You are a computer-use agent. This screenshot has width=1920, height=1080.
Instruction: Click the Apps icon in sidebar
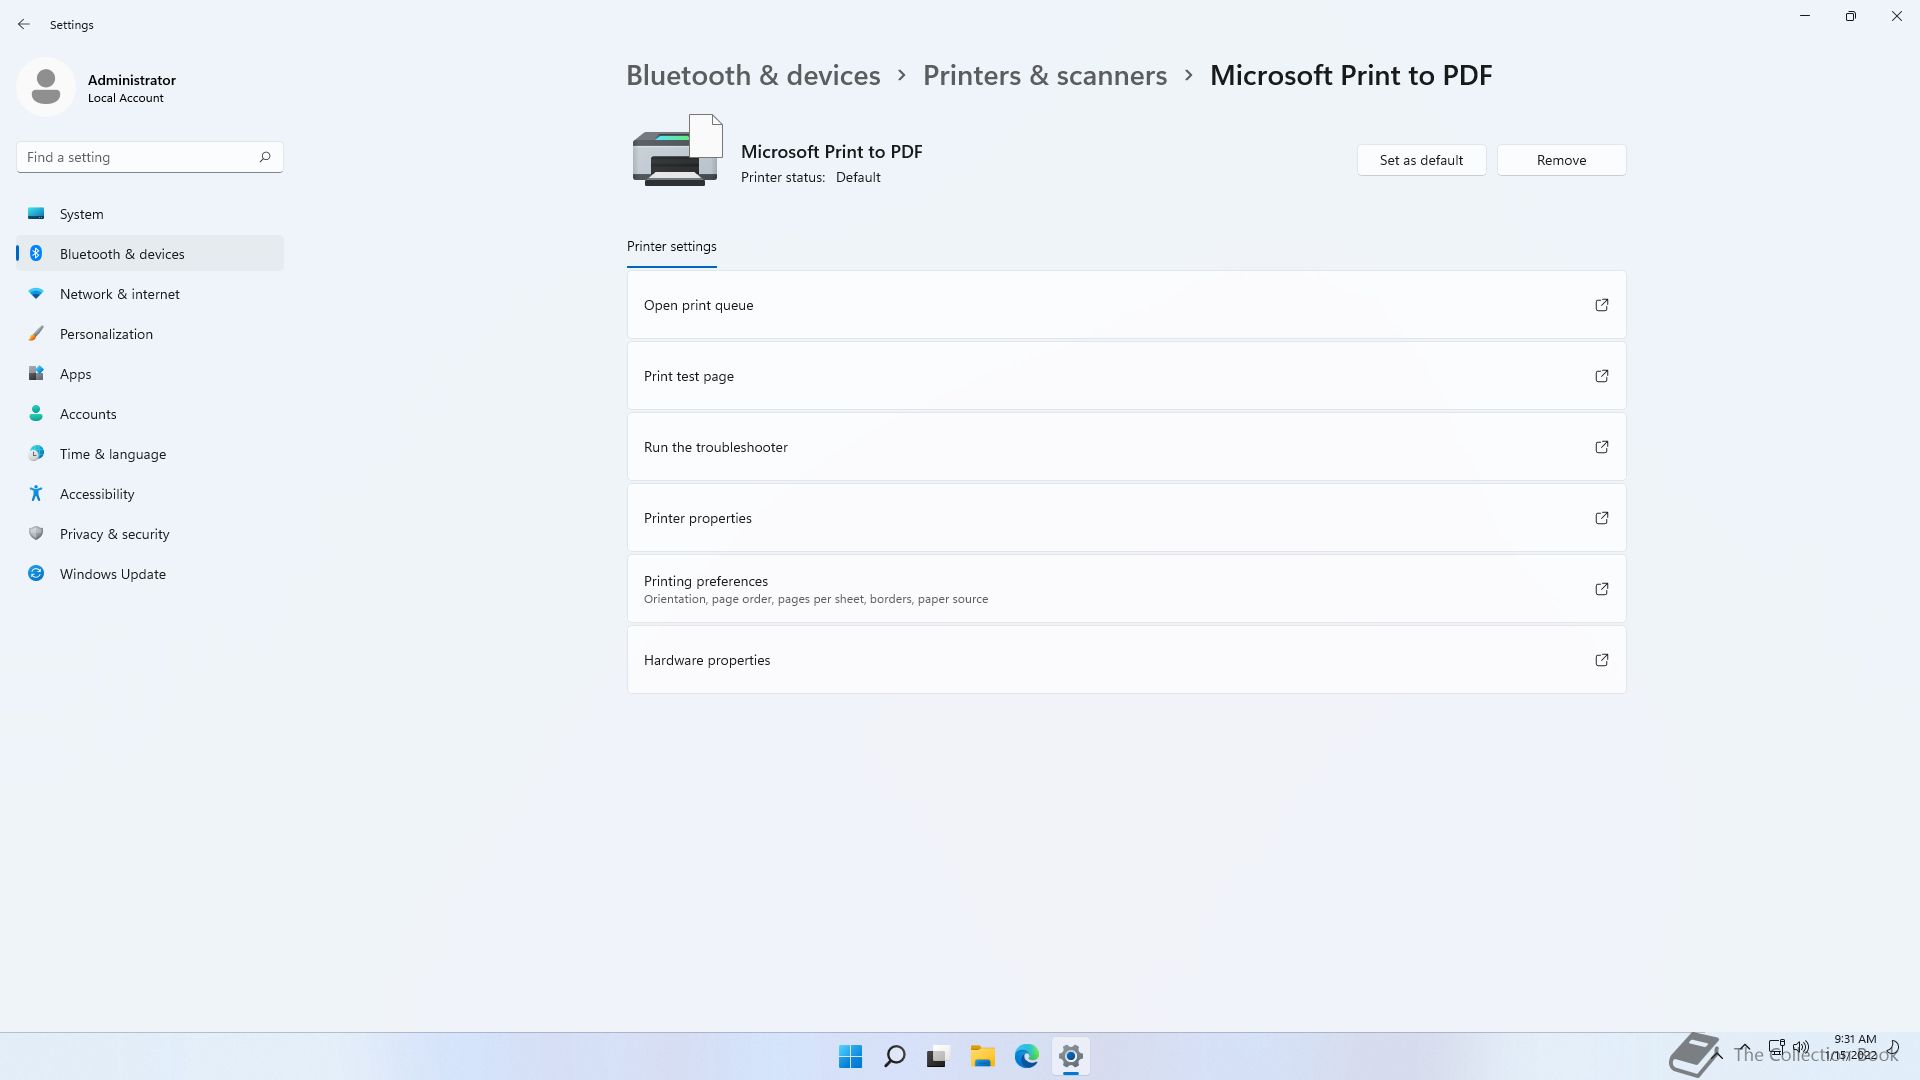[36, 373]
